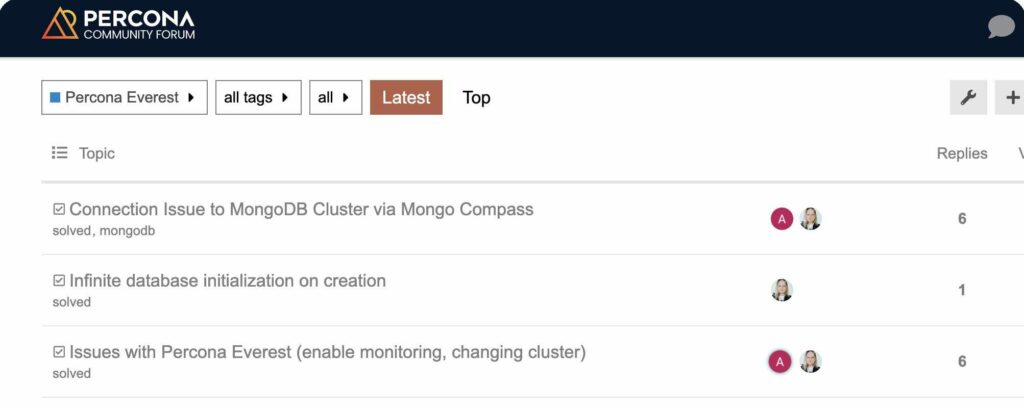Toggle bulk select list icon beside Topic
The height and width of the screenshot is (410, 1024).
(x=60, y=153)
